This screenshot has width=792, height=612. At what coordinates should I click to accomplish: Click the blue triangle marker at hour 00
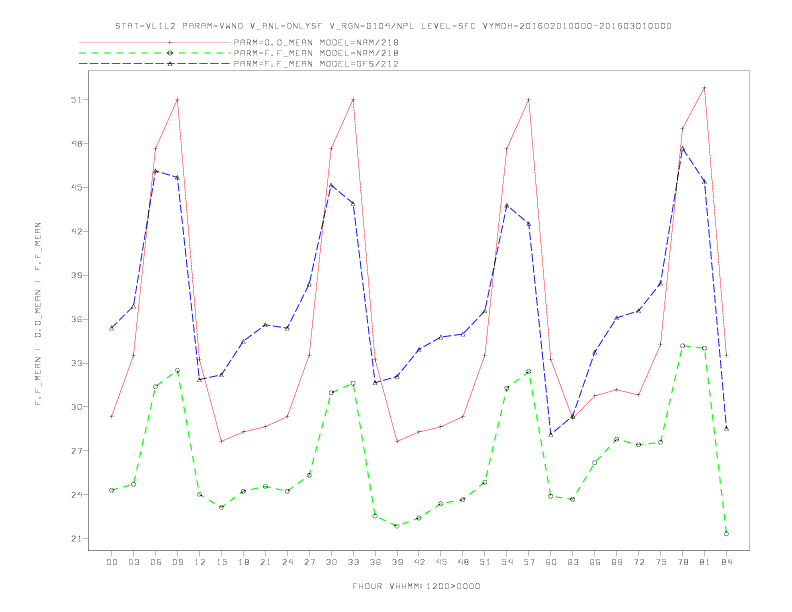point(112,328)
